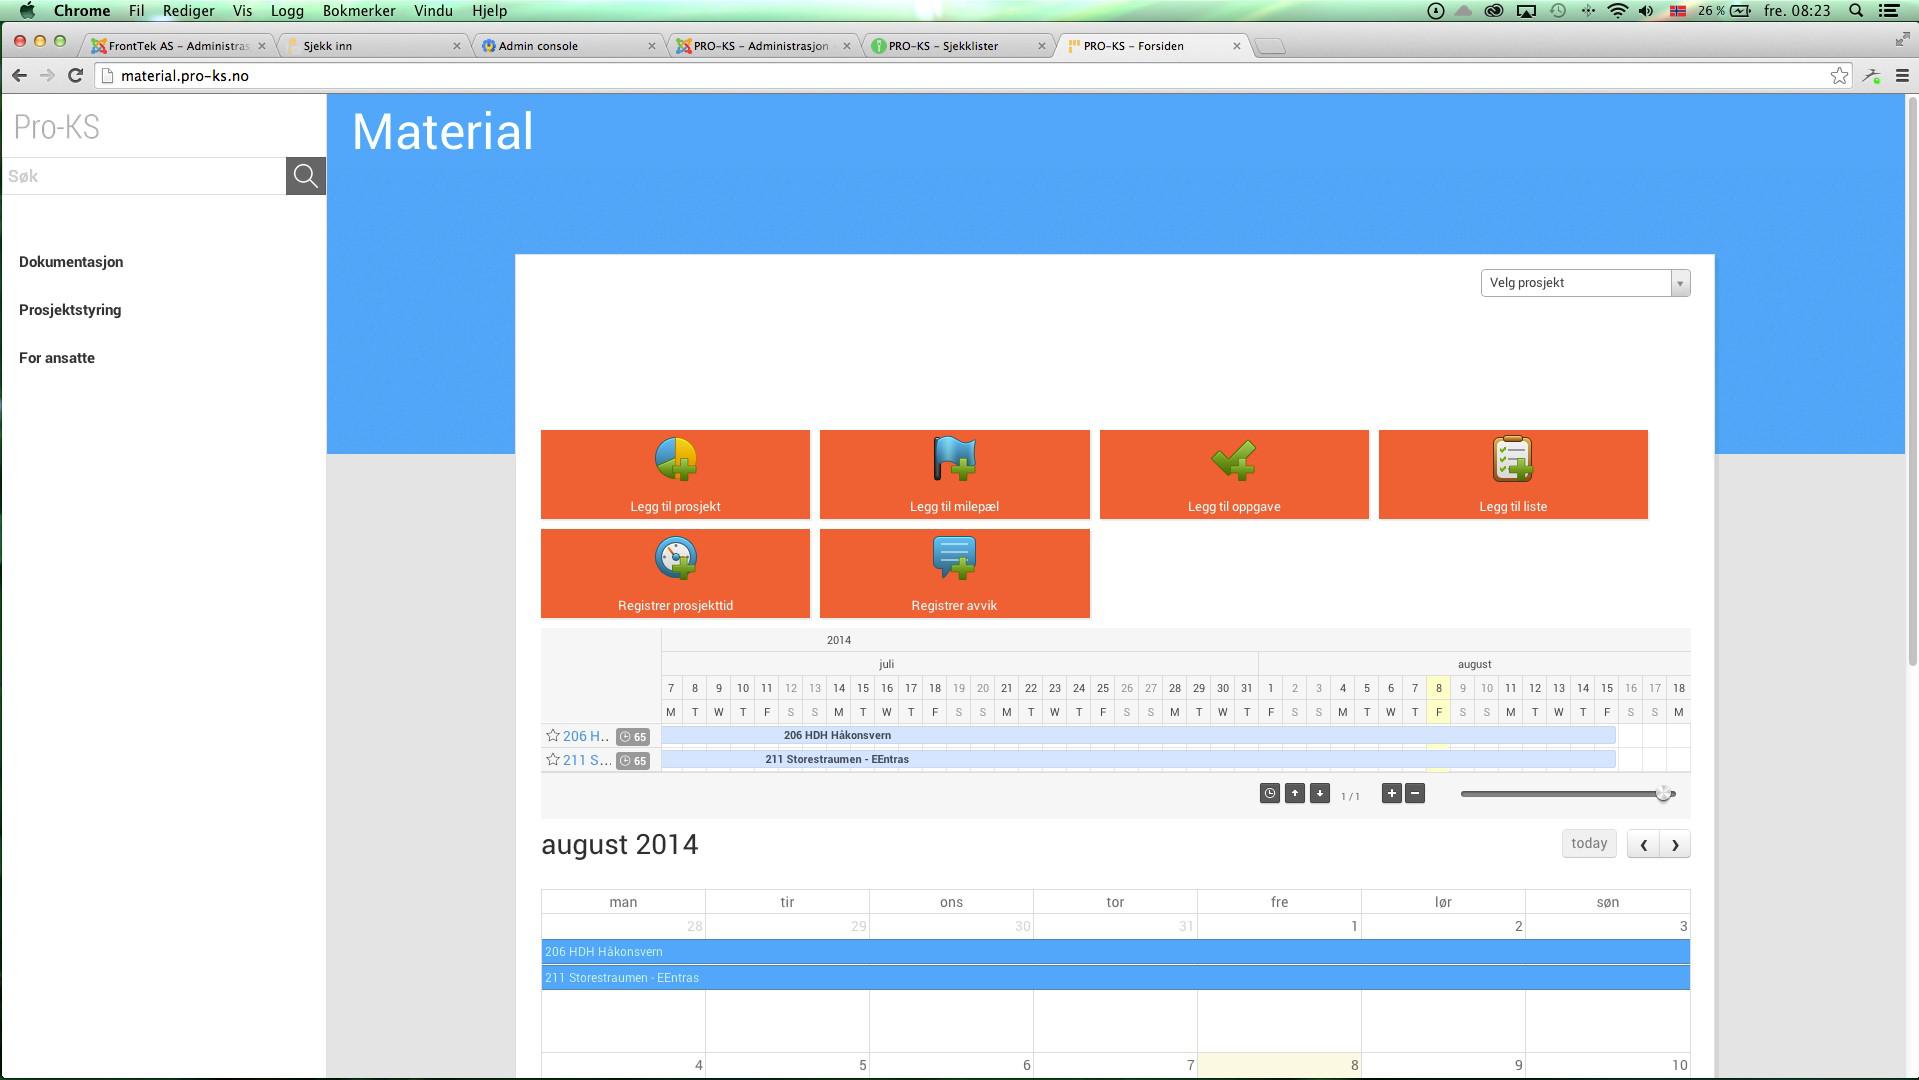Toggle the star for project 211
This screenshot has height=1080, width=1919.
pos(552,760)
